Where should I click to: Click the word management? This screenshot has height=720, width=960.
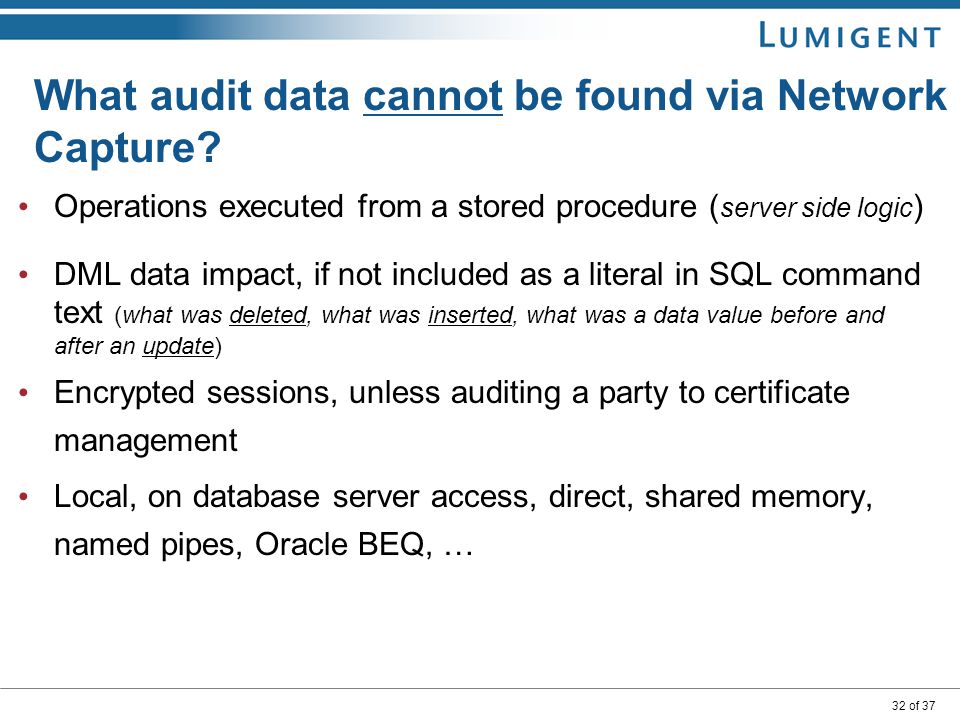146,441
